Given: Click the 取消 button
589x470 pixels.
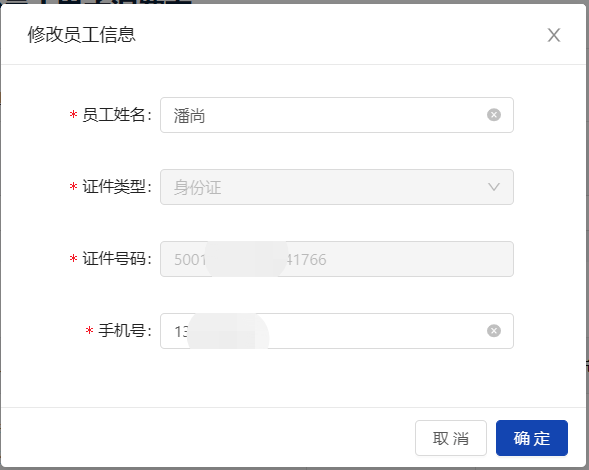Looking at the screenshot, I should click(451, 438).
